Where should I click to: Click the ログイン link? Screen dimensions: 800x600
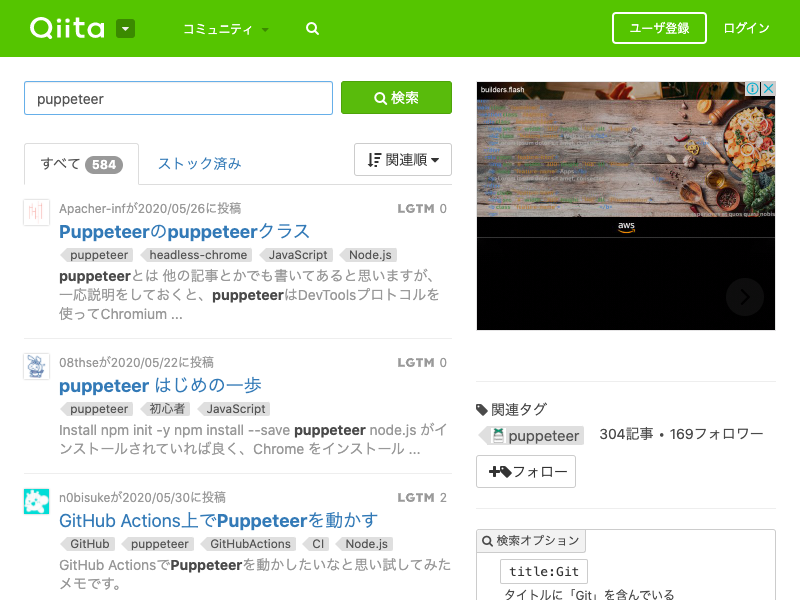click(746, 28)
